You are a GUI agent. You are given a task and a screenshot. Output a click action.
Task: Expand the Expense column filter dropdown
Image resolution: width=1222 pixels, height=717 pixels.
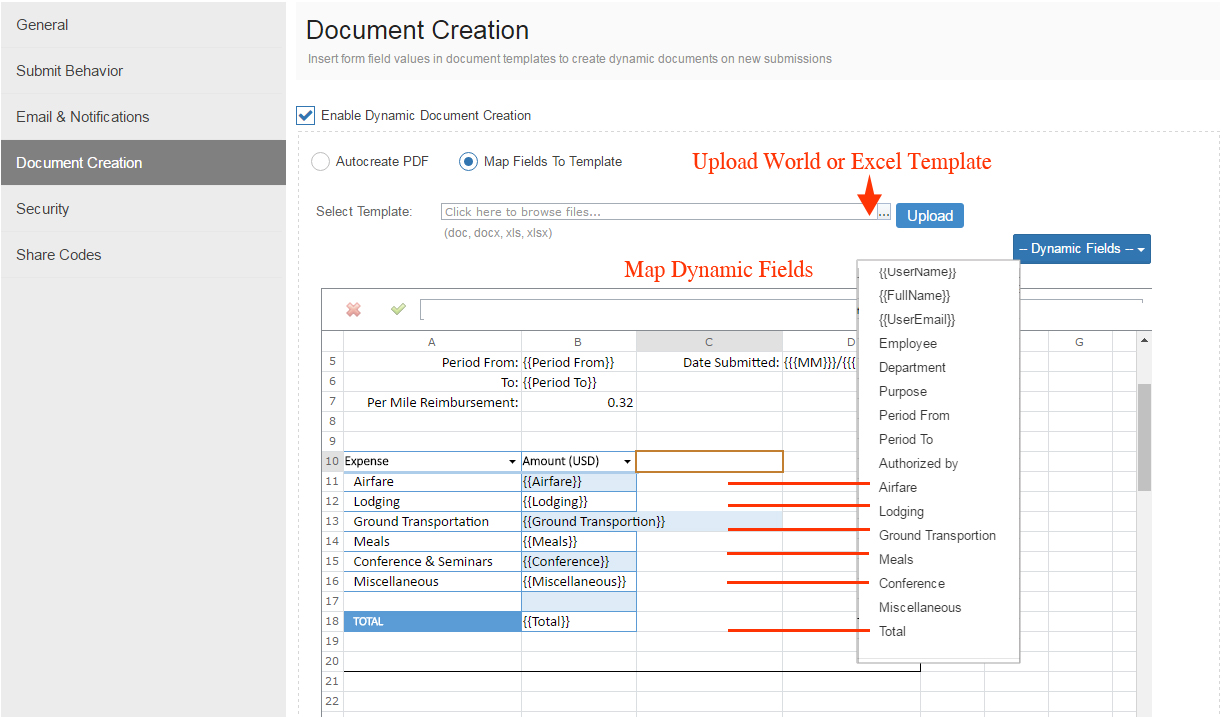tap(513, 462)
